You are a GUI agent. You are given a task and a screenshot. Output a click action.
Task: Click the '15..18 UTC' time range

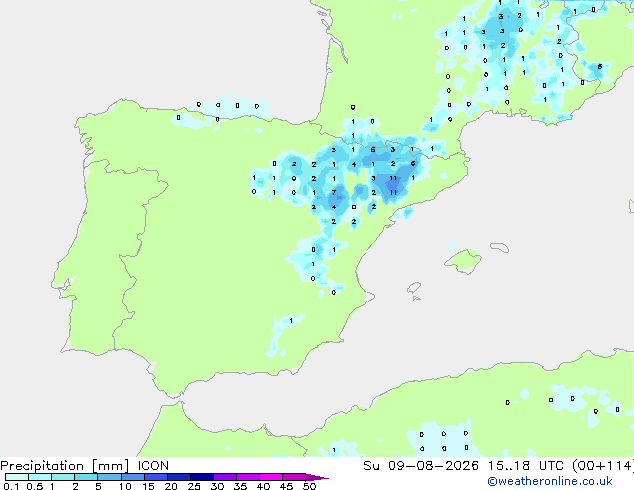pos(528,466)
